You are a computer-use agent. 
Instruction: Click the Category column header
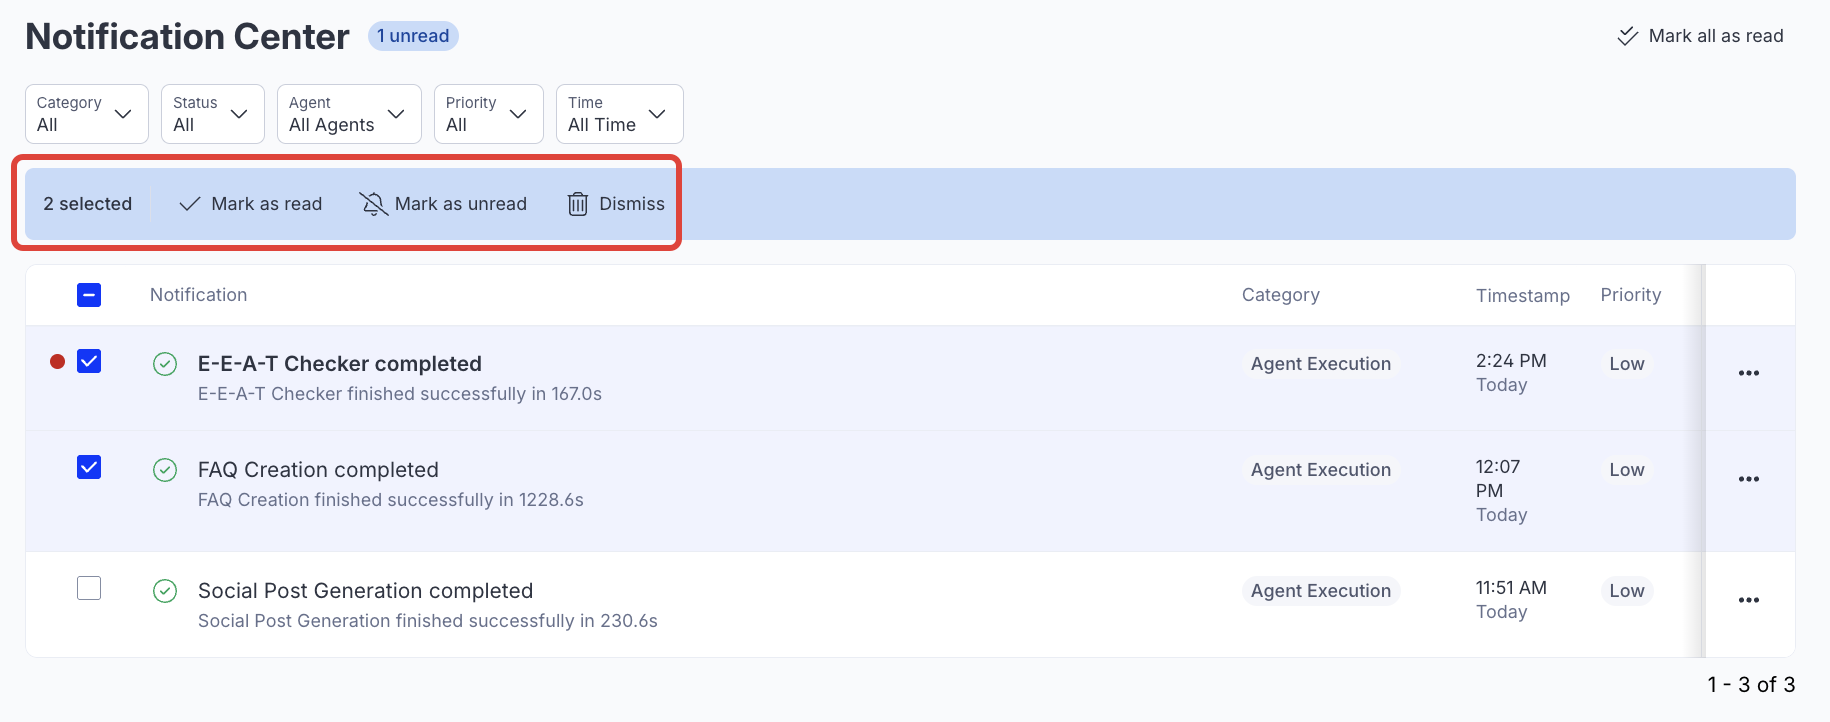[1281, 295]
